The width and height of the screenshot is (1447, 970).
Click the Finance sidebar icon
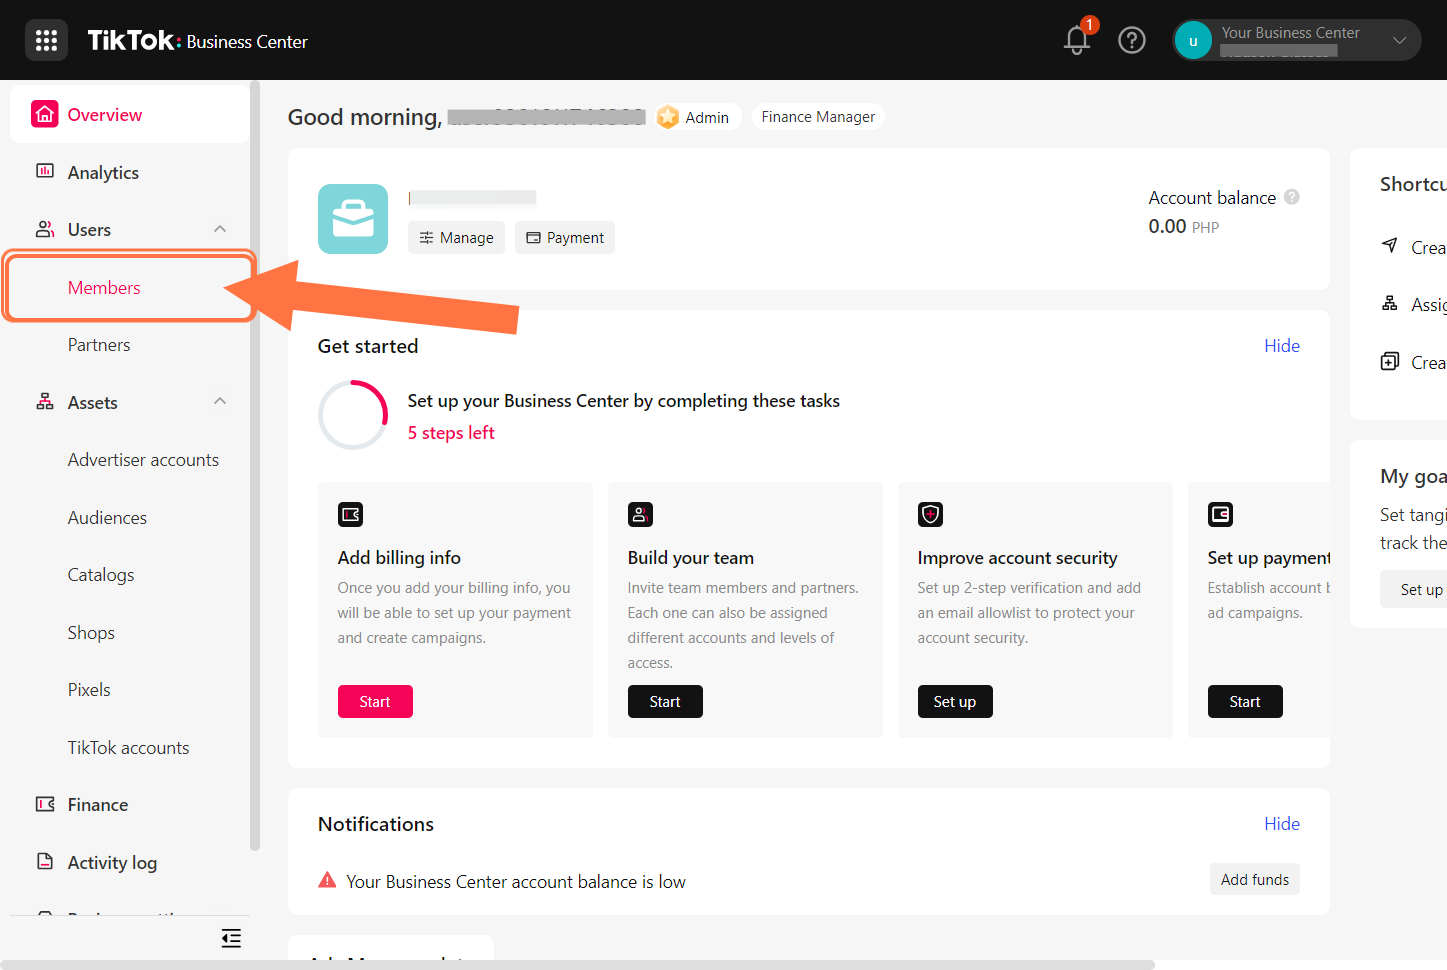pyautogui.click(x=45, y=804)
